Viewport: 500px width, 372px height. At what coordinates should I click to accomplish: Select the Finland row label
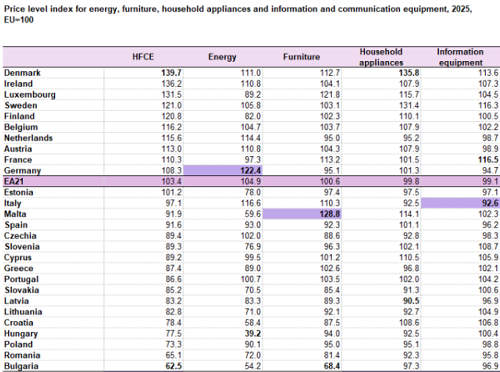coord(19,116)
